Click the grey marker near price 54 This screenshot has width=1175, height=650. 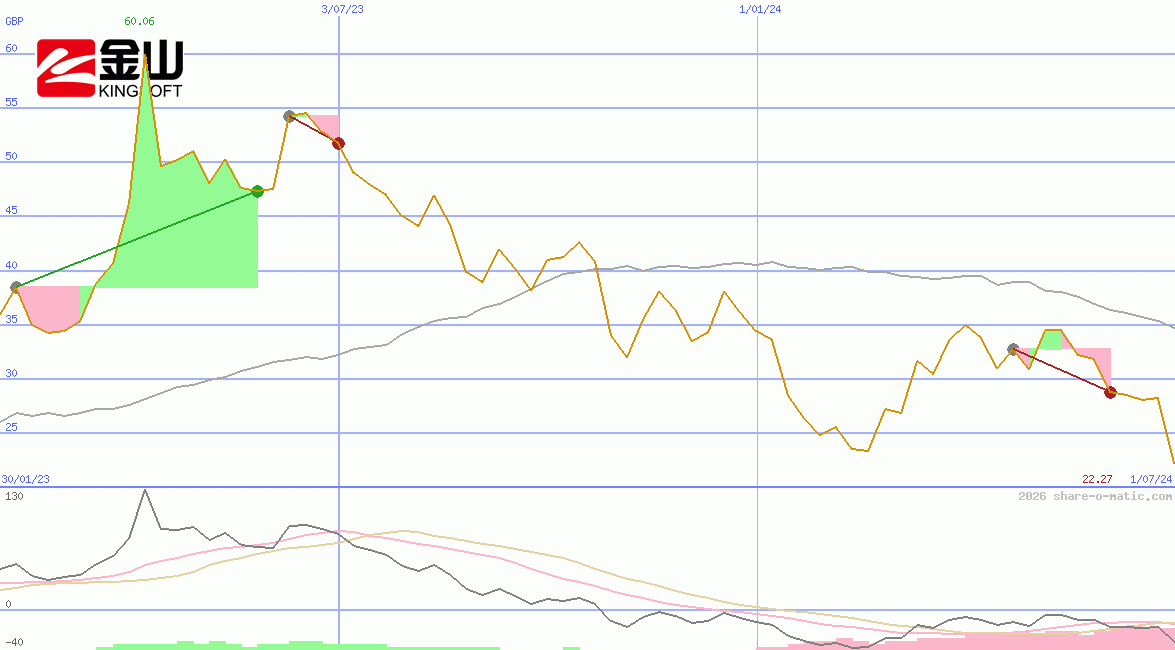coord(289,116)
